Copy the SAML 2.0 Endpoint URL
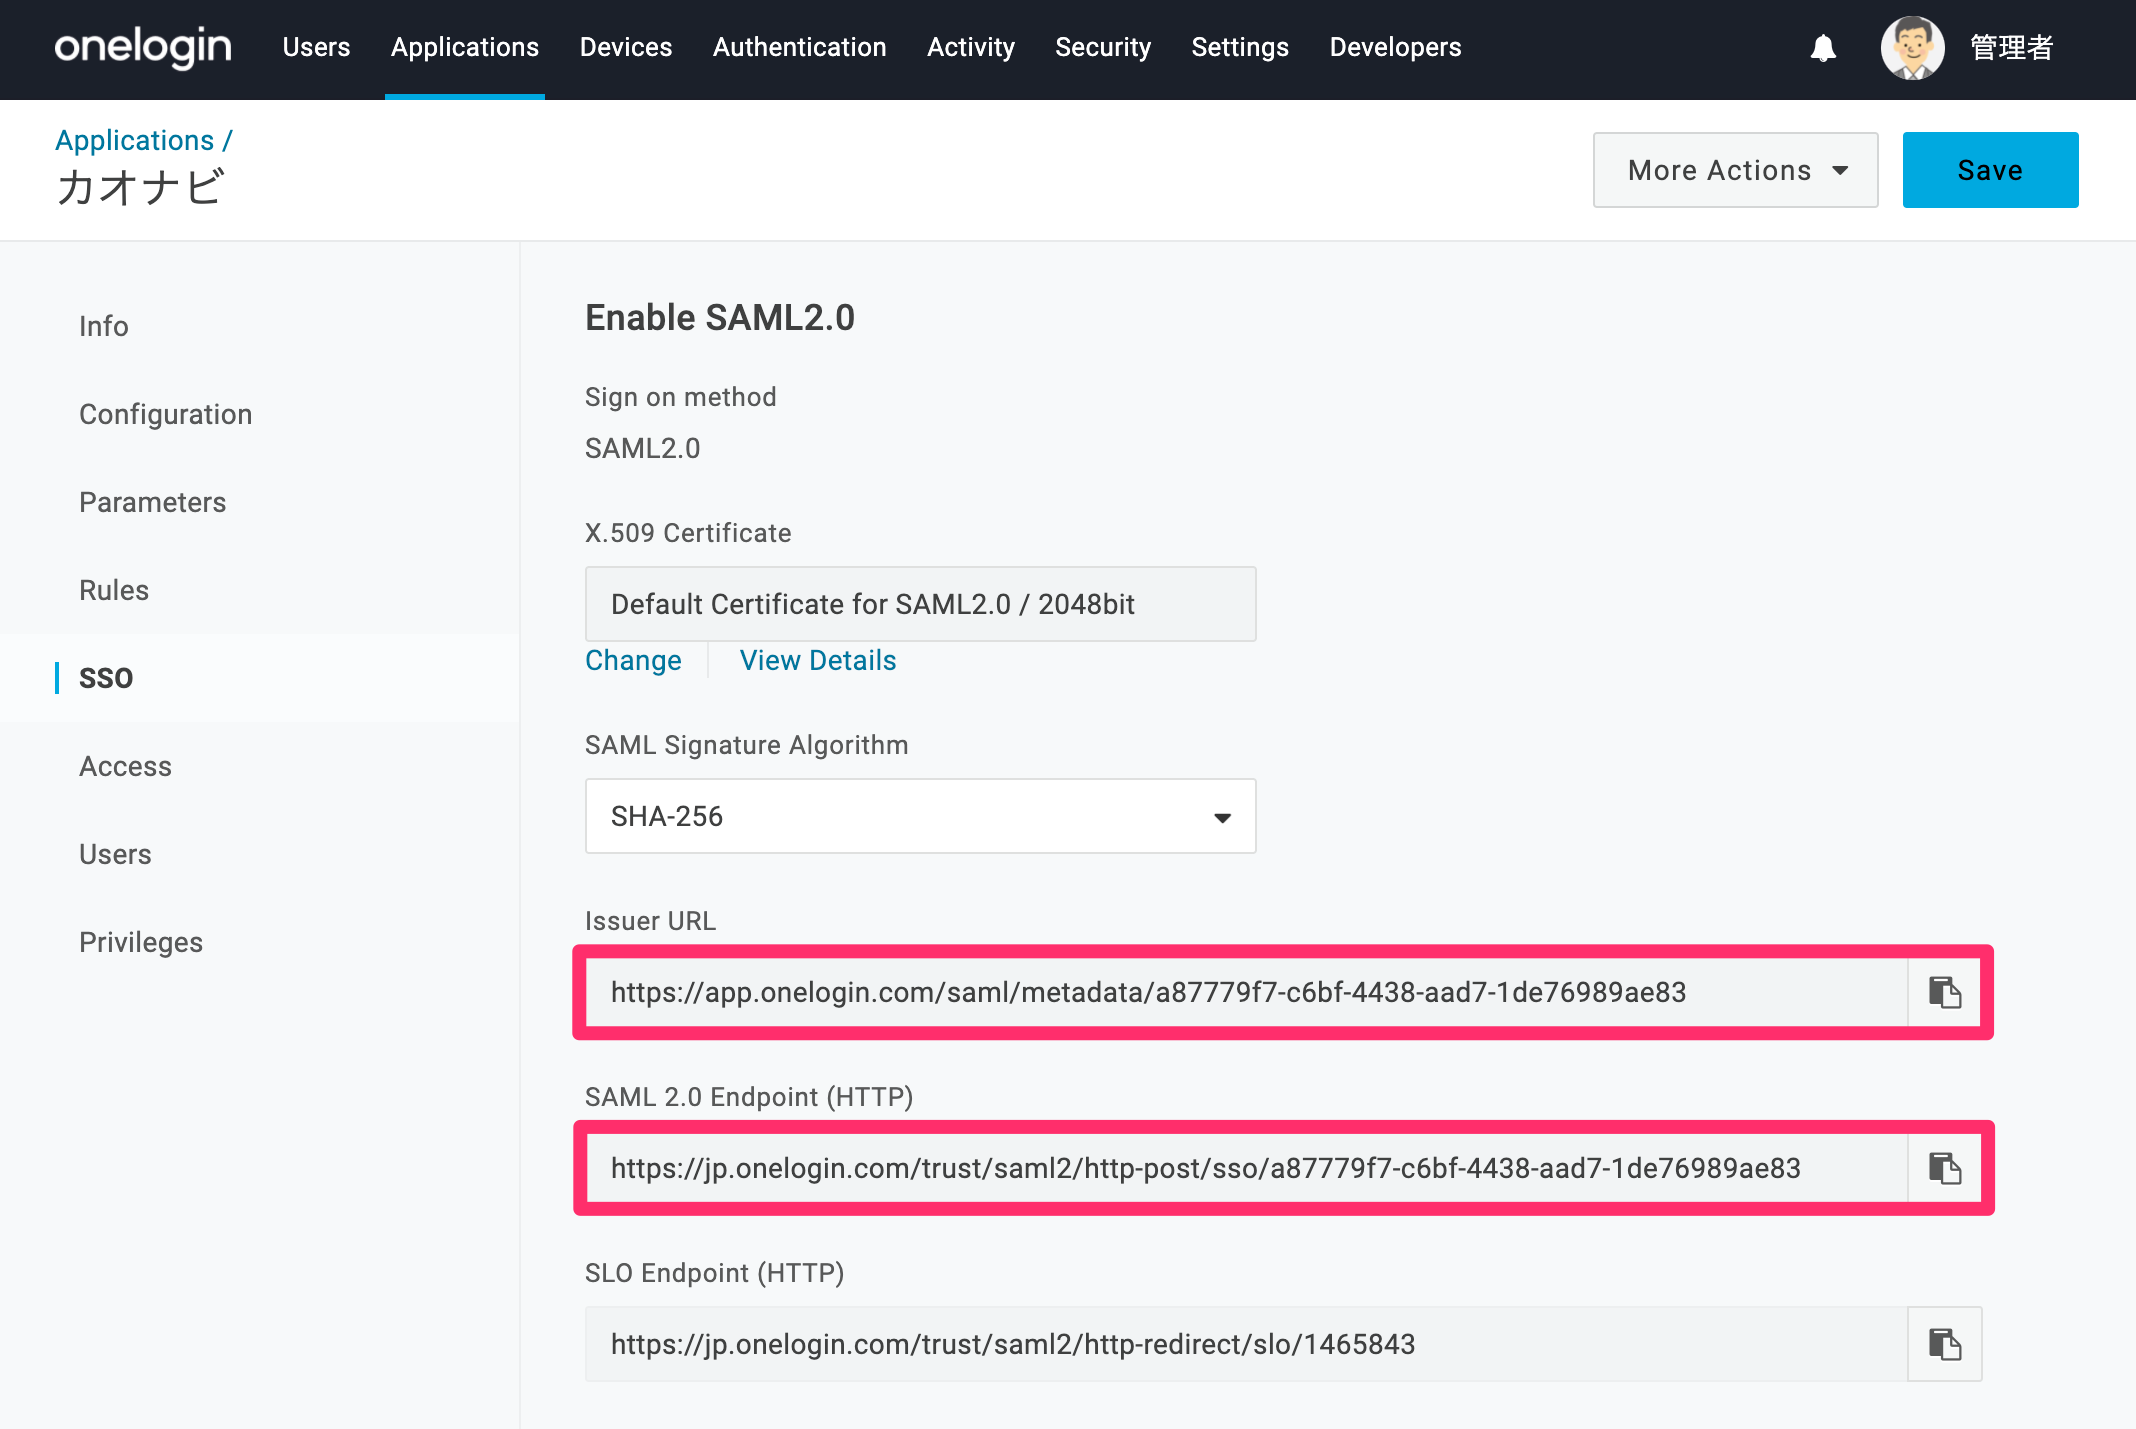2136x1429 pixels. pyautogui.click(x=1945, y=1168)
